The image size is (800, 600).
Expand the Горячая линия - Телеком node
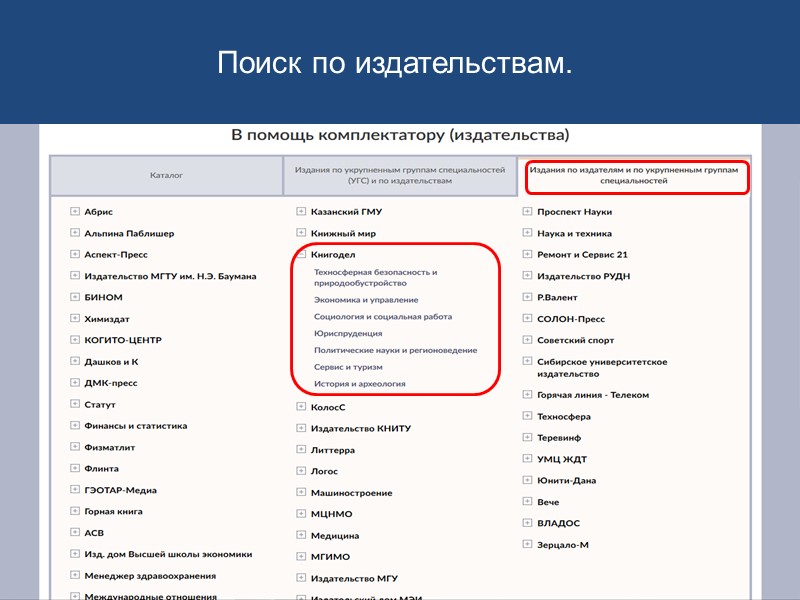click(527, 394)
